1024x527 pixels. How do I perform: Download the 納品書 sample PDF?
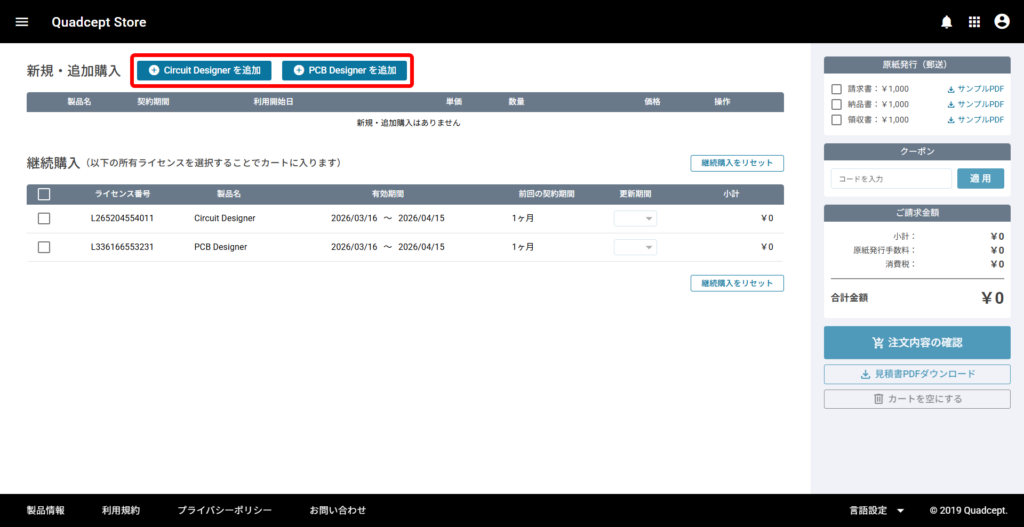point(975,104)
